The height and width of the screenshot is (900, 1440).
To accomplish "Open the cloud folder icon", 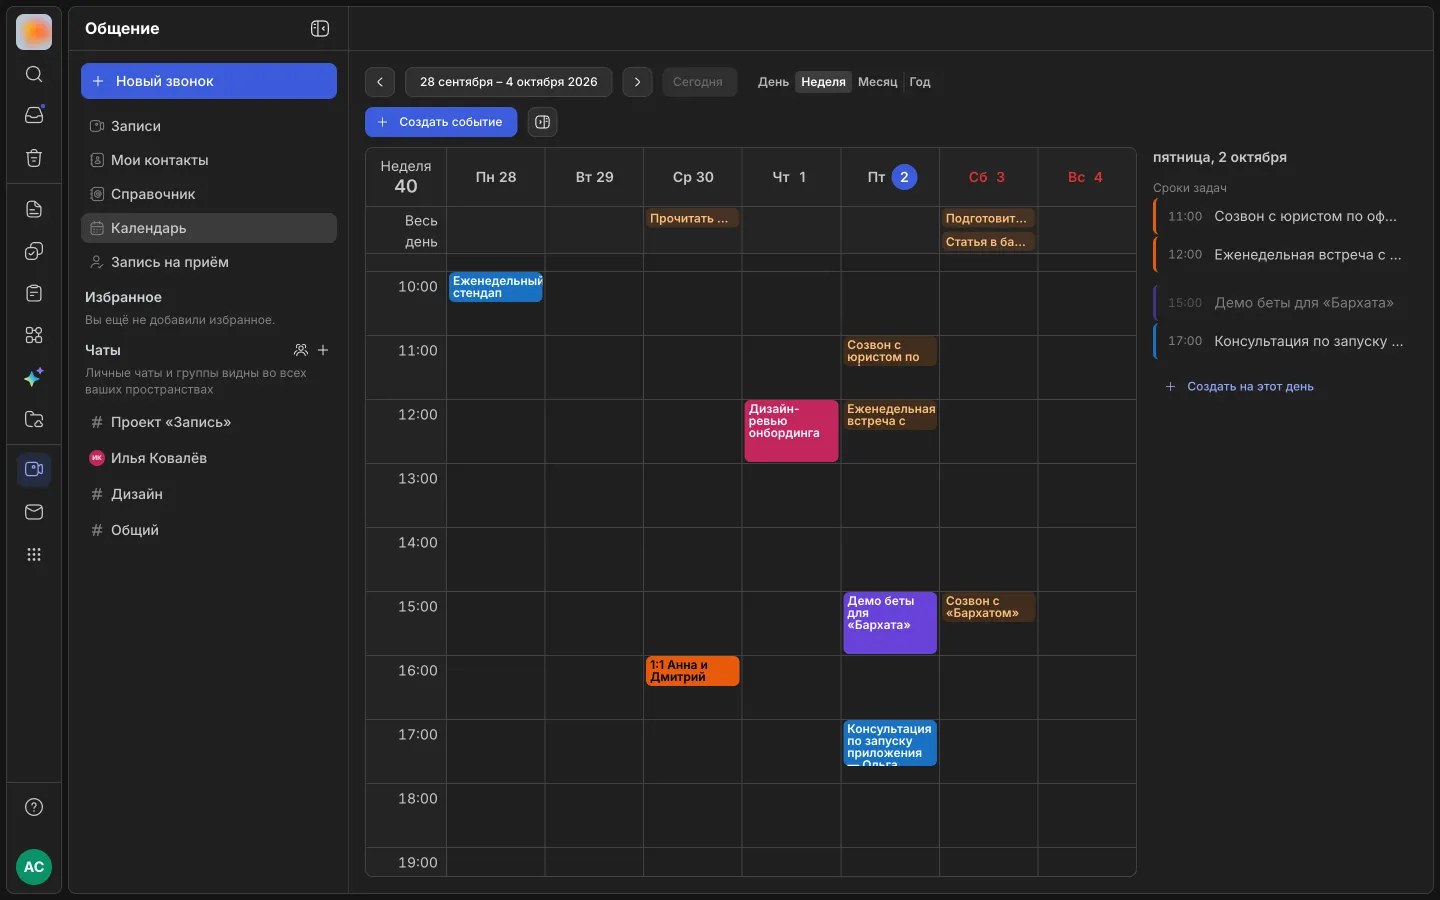I will (34, 419).
